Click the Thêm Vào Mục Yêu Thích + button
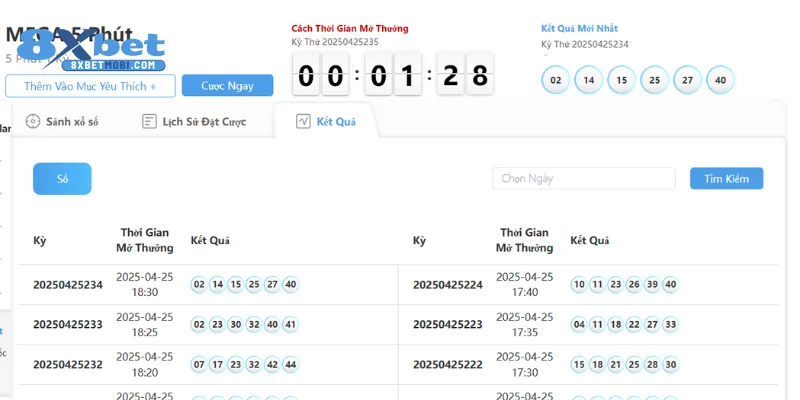 [x=90, y=86]
